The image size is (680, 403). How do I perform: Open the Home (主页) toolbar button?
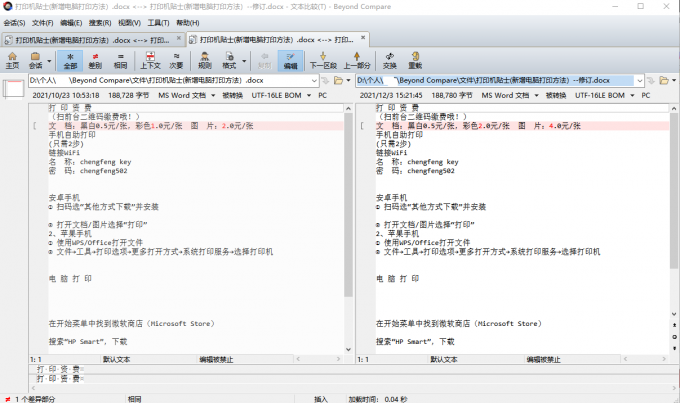[12, 60]
